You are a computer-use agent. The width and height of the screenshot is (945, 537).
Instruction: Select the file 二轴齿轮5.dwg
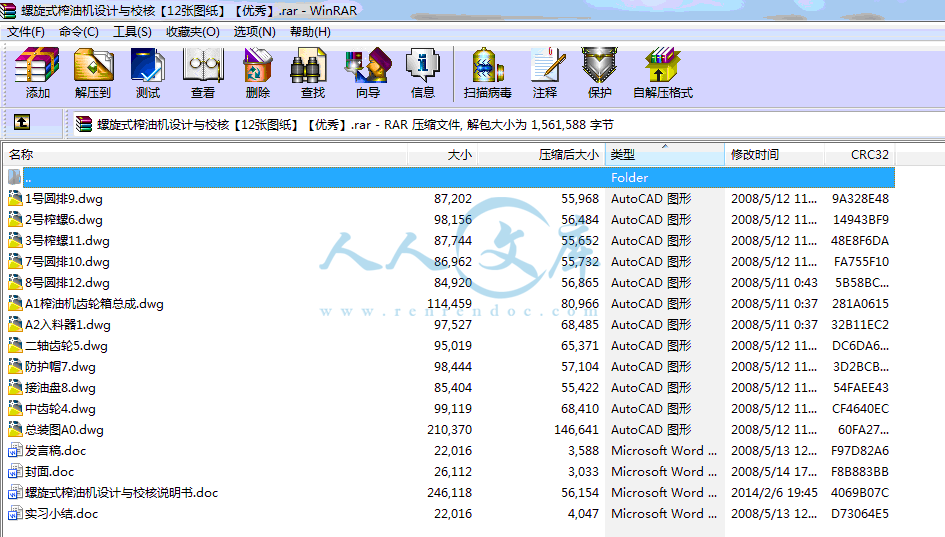click(66, 346)
